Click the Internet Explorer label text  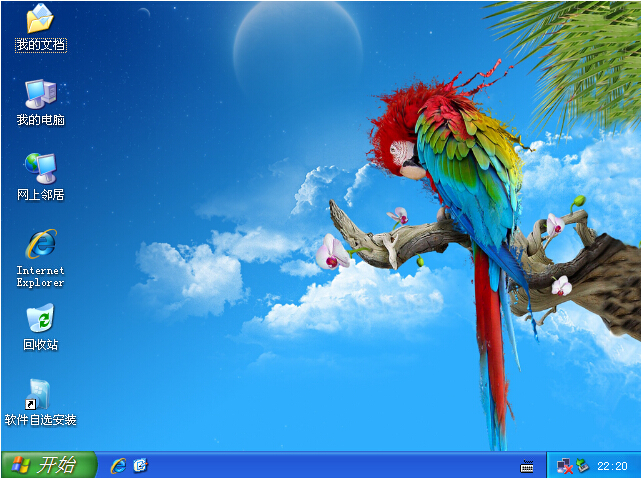(x=40, y=276)
